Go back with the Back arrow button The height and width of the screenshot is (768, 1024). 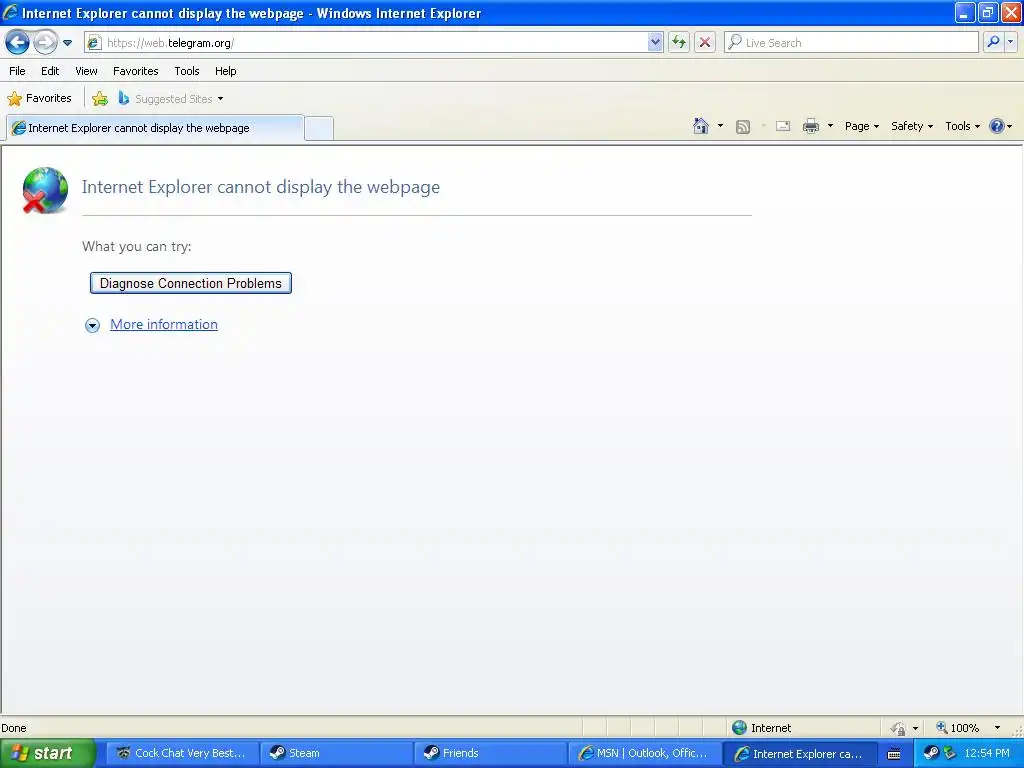click(18, 42)
